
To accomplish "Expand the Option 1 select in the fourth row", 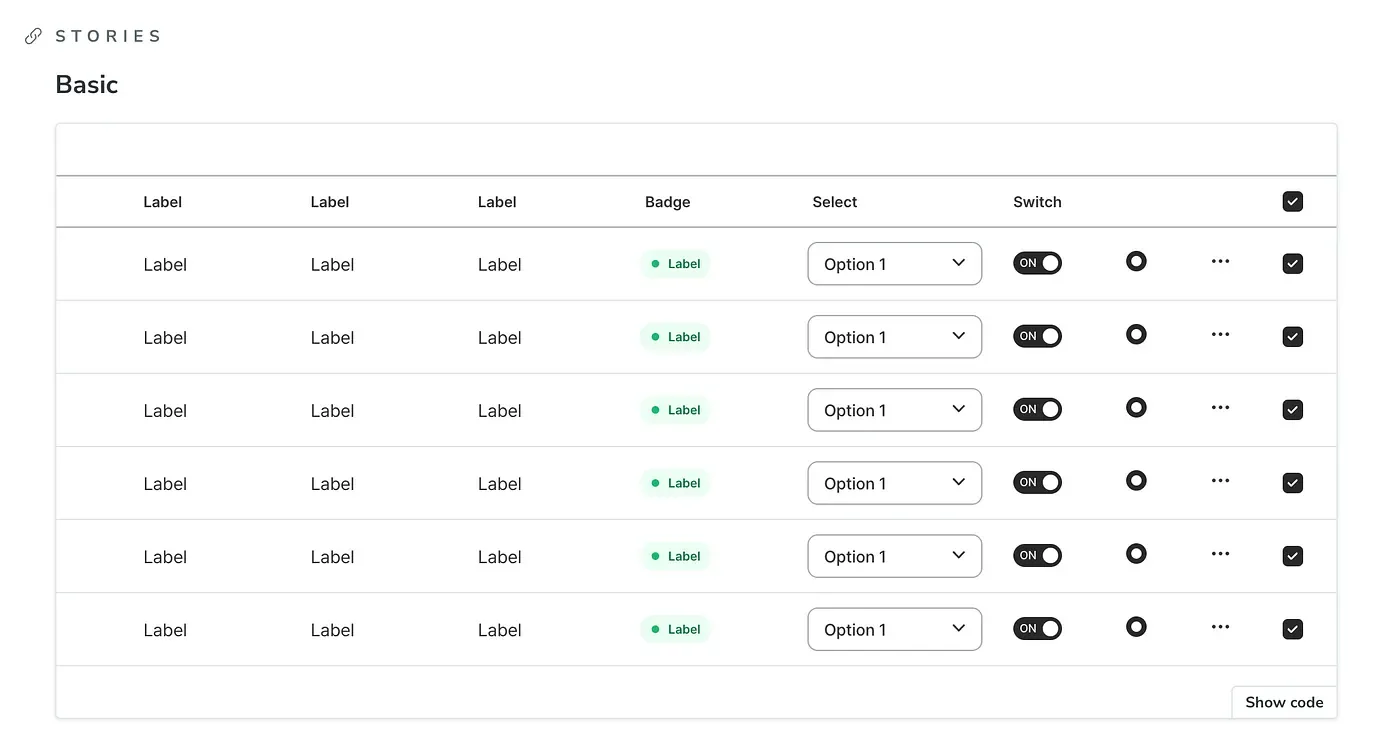I will tap(895, 483).
